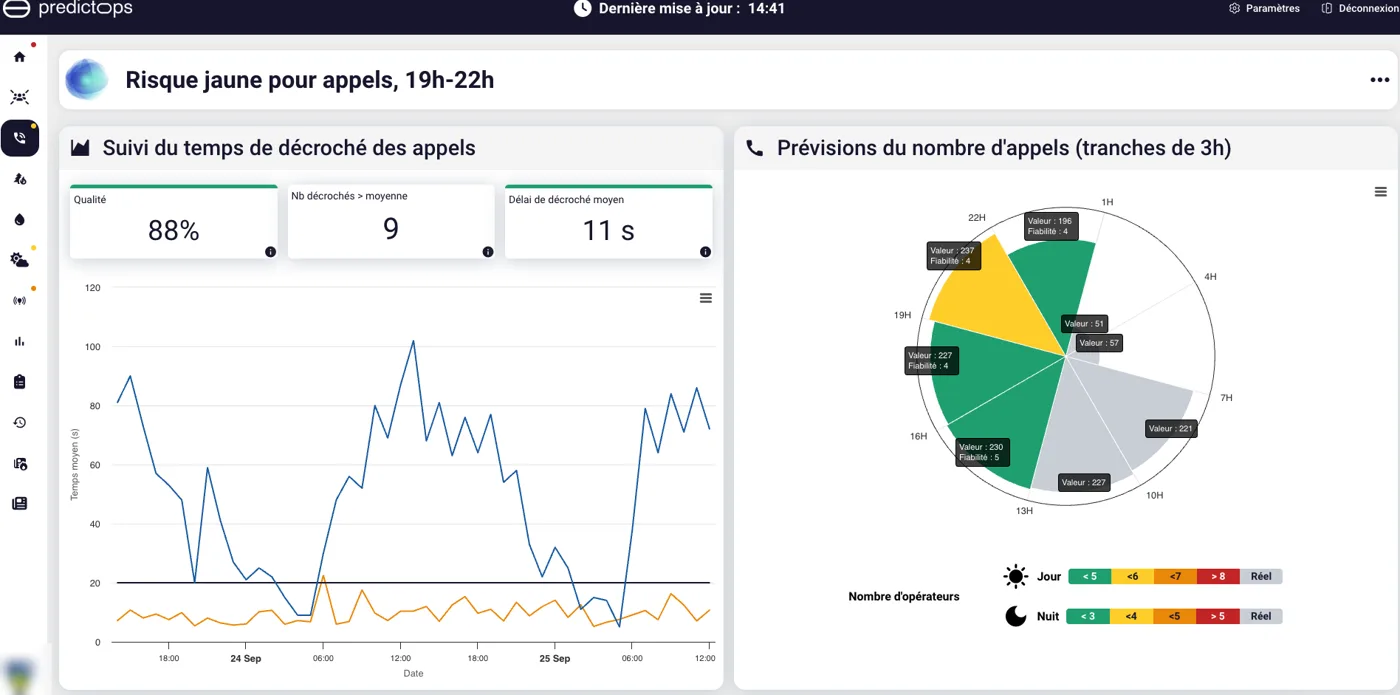This screenshot has width=1400, height=695.
Task: Click the Jour orange '<7' swatch
Action: point(1175,577)
